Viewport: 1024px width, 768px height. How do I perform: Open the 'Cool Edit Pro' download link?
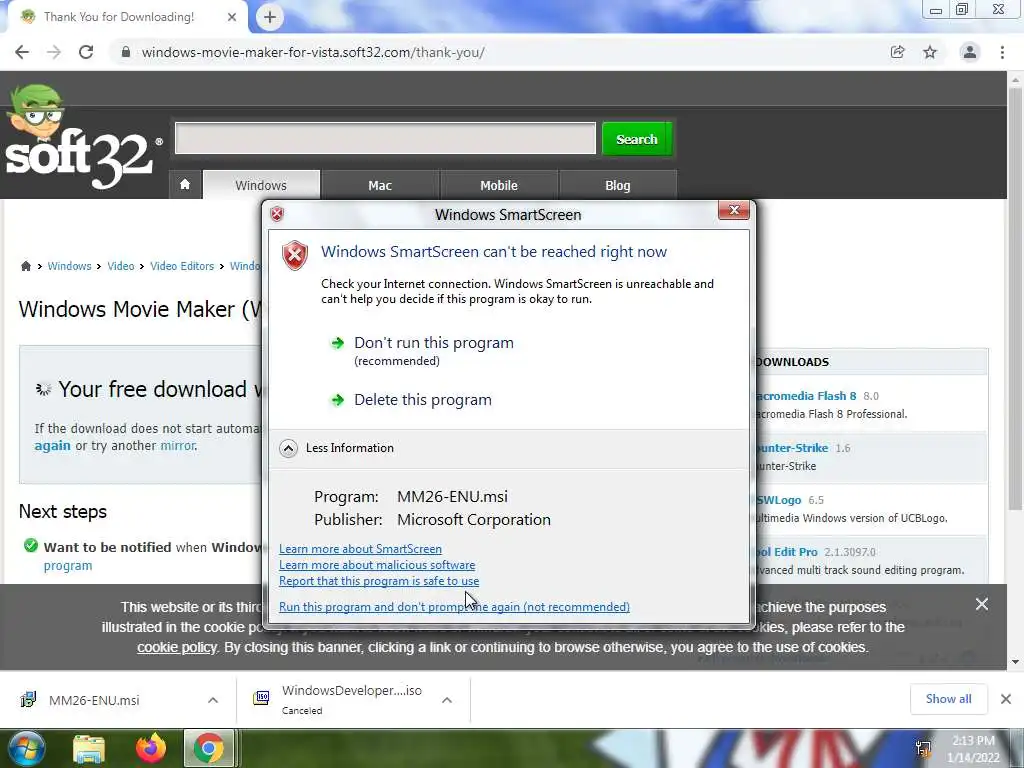click(786, 552)
